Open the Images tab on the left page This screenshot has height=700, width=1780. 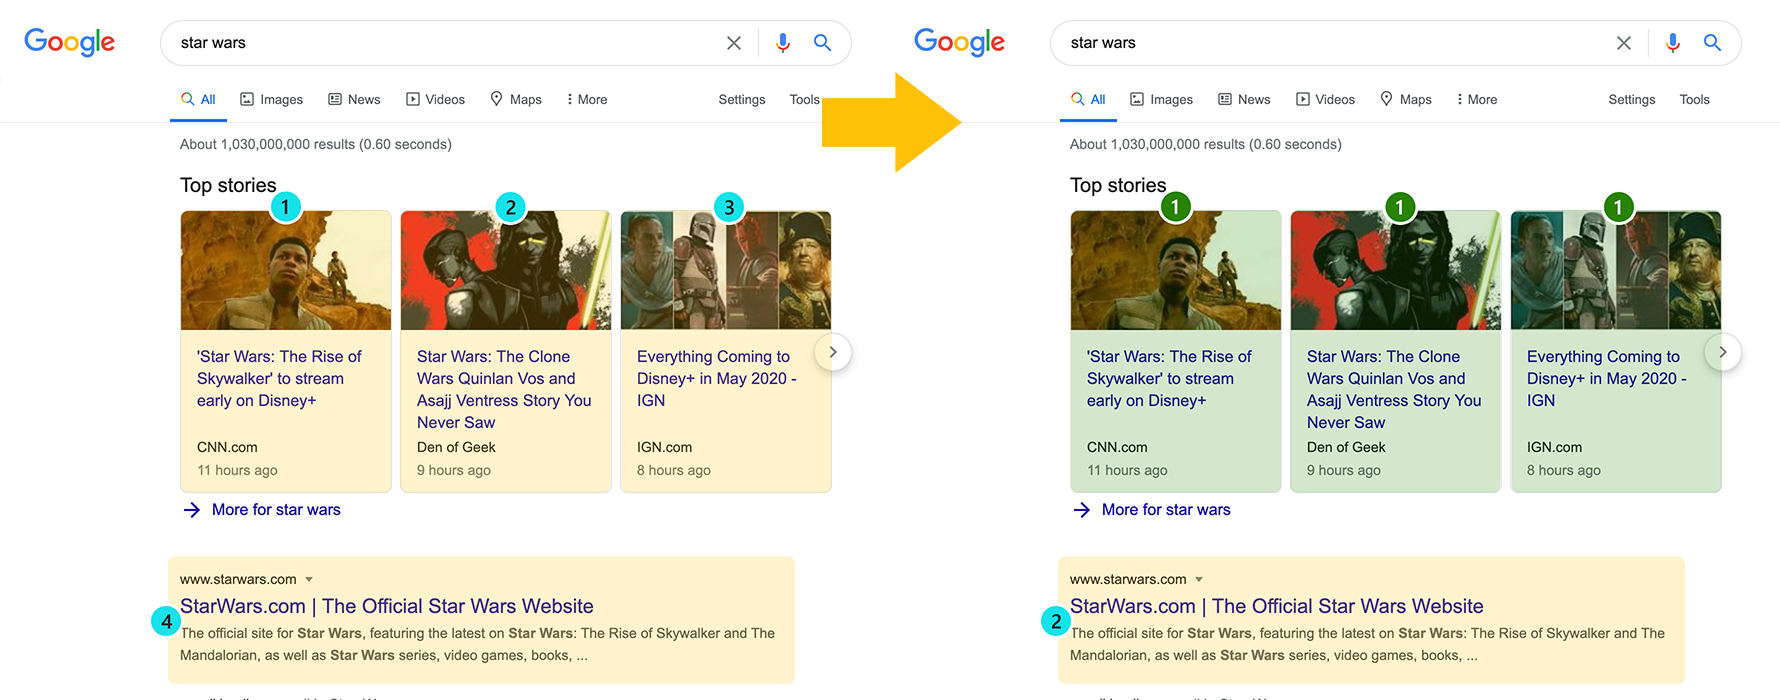pyautogui.click(x=271, y=99)
